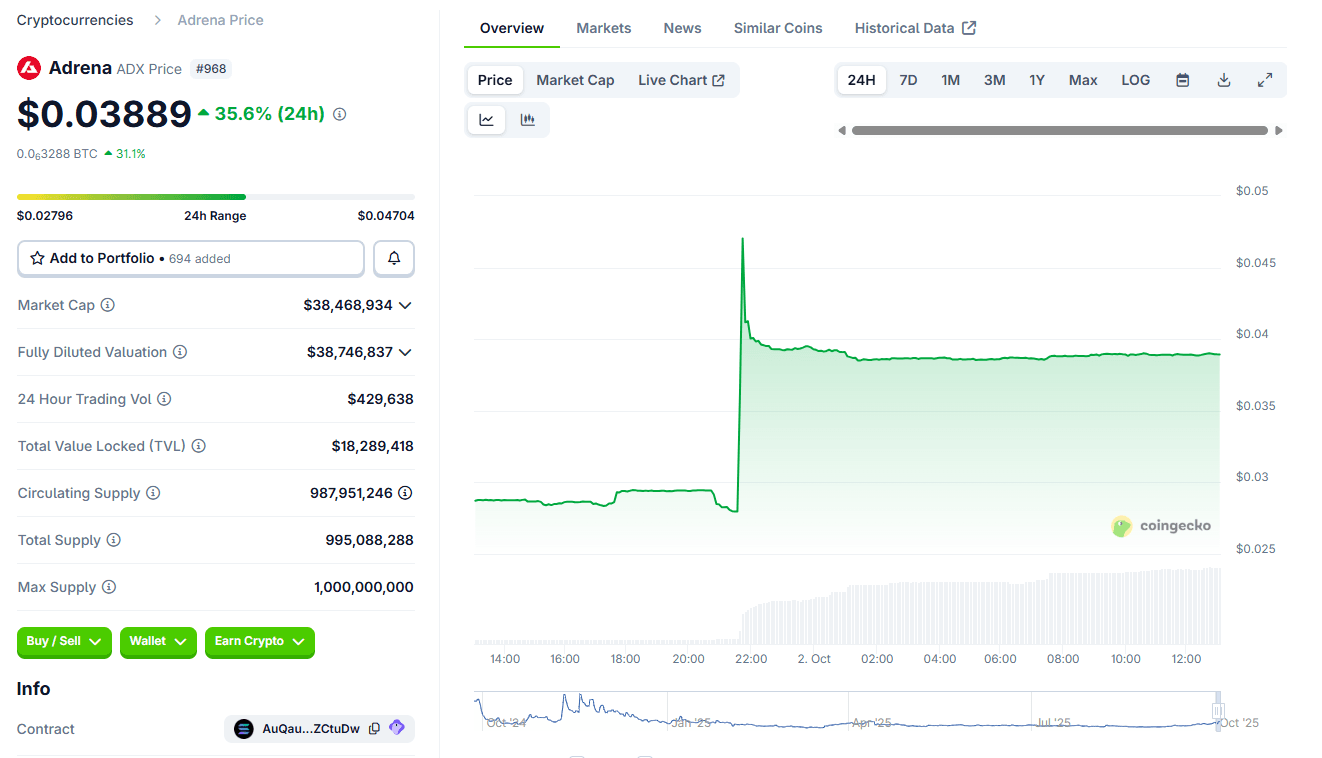Switch chart from Price to Market Cap

[x=575, y=79]
